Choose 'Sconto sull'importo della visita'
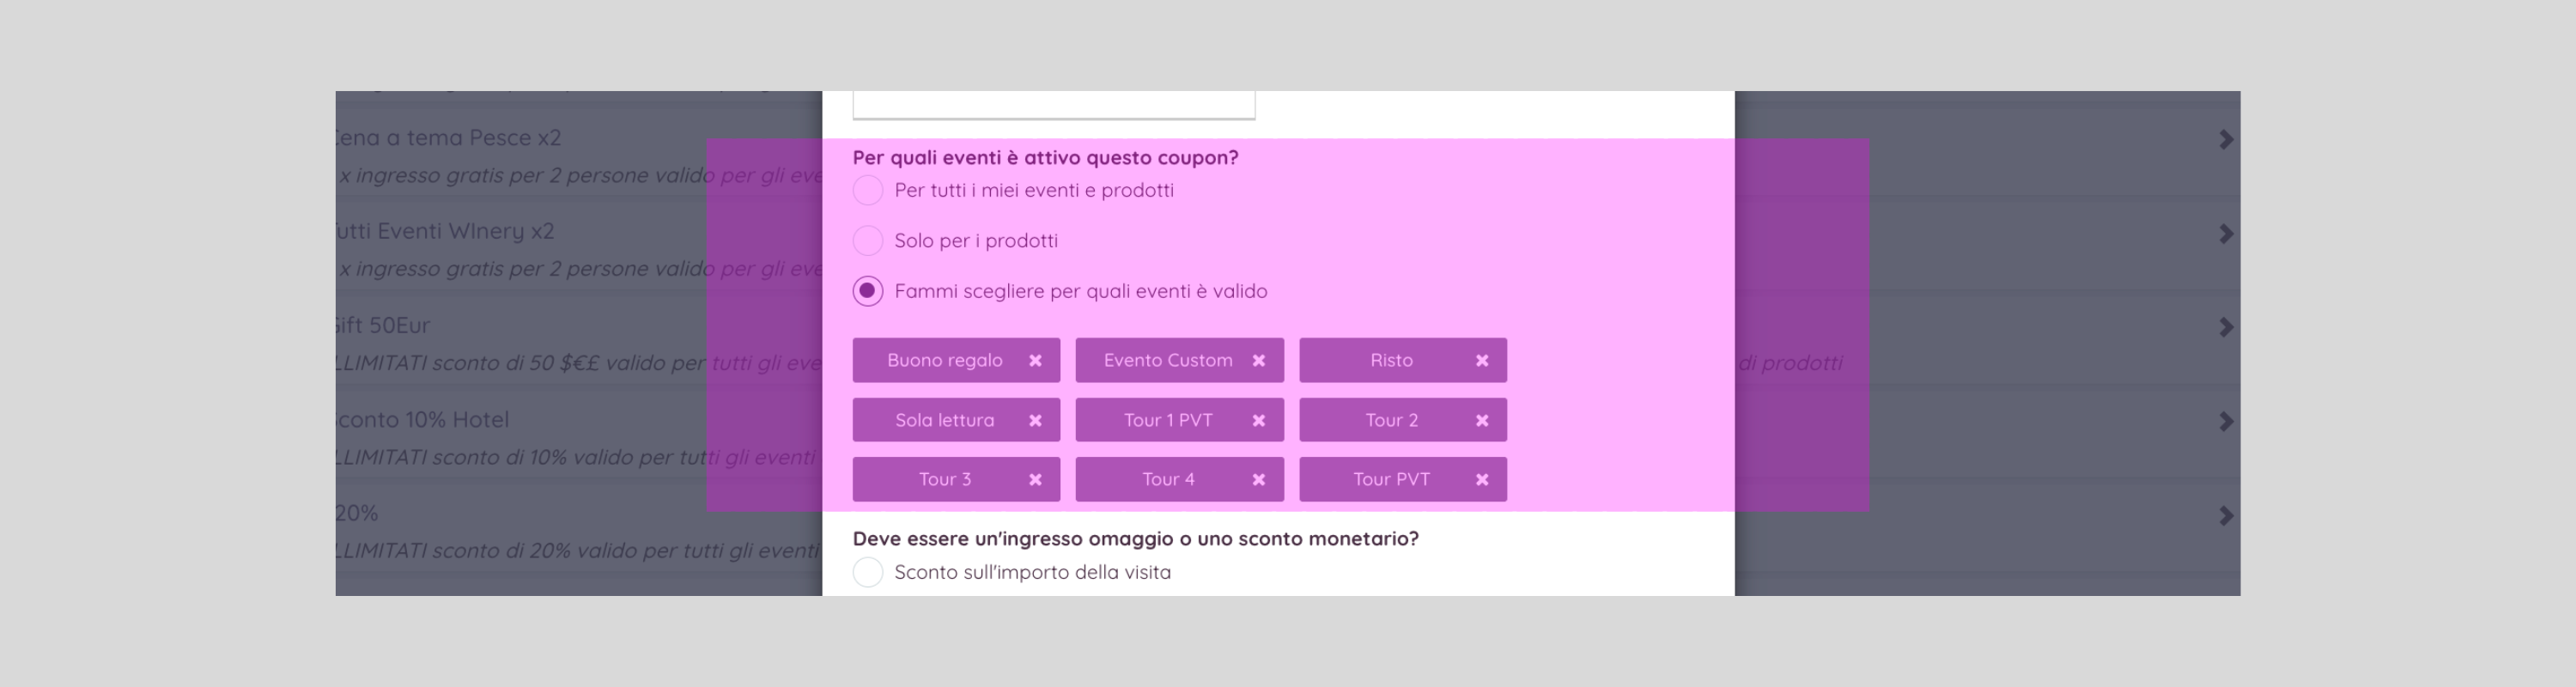Screen dimensions: 2576x687 pyautogui.click(x=867, y=572)
